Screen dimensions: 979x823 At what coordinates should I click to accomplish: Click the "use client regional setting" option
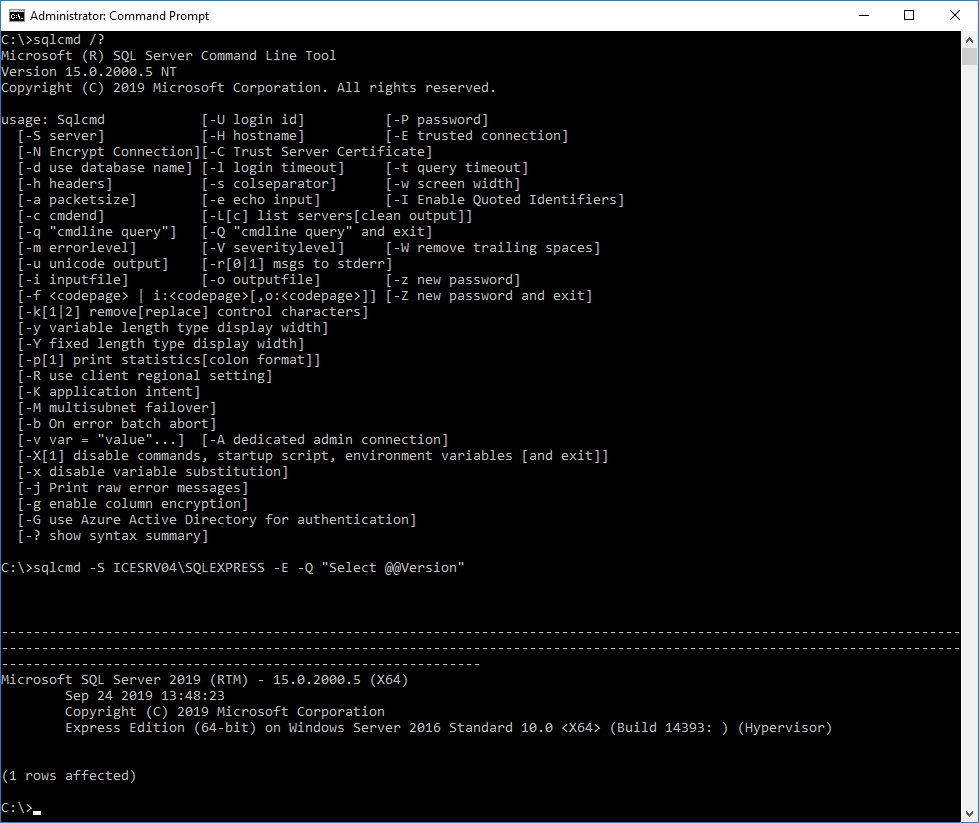click(x=145, y=376)
